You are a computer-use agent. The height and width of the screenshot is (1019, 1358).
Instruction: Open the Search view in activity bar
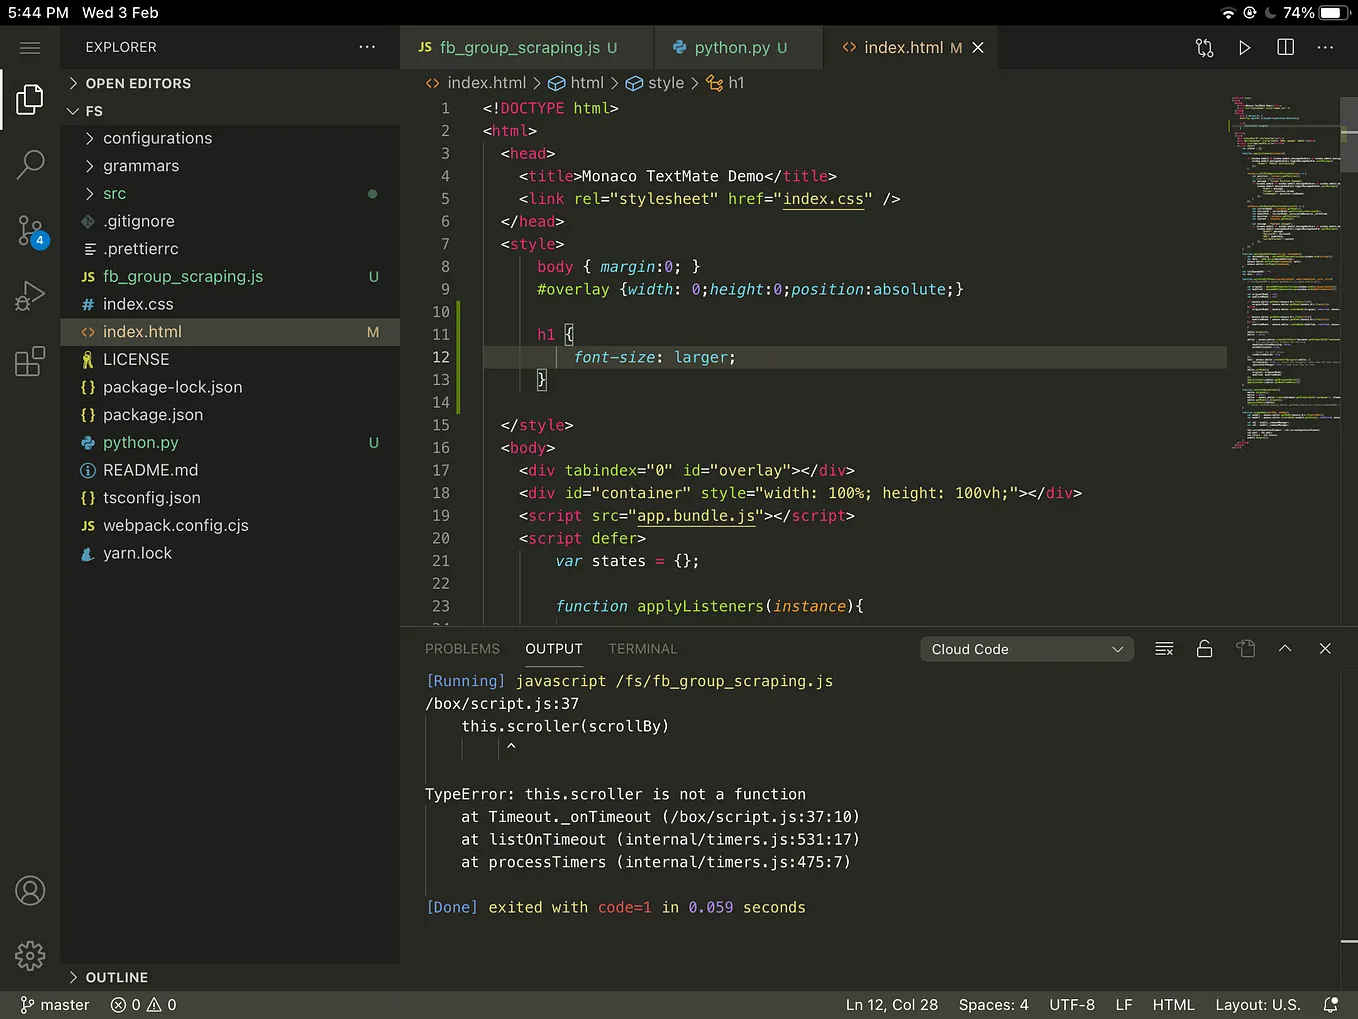(30, 164)
